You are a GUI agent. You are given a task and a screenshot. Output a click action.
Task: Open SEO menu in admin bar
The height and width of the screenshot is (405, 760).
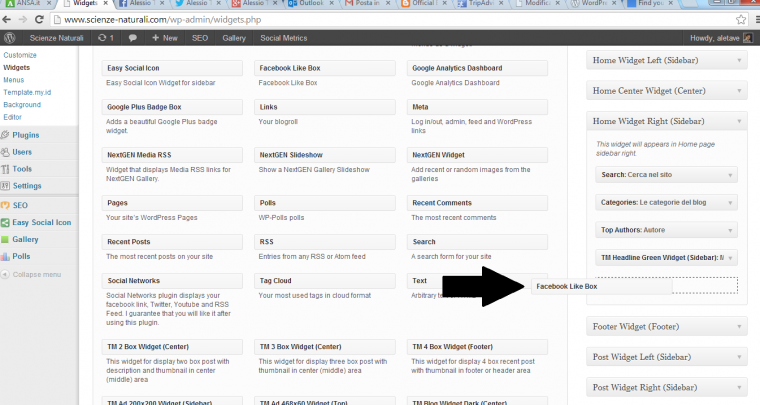pos(200,38)
